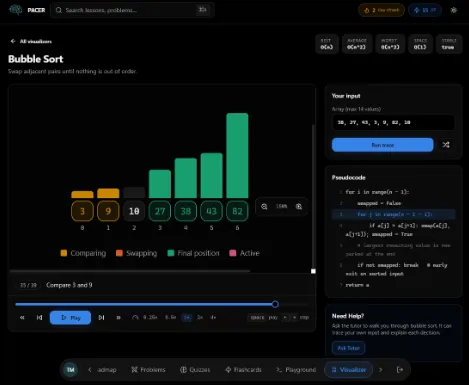The height and width of the screenshot is (385, 469).
Task: Click the SPACE O(1) complexity chip
Action: [x=420, y=44]
